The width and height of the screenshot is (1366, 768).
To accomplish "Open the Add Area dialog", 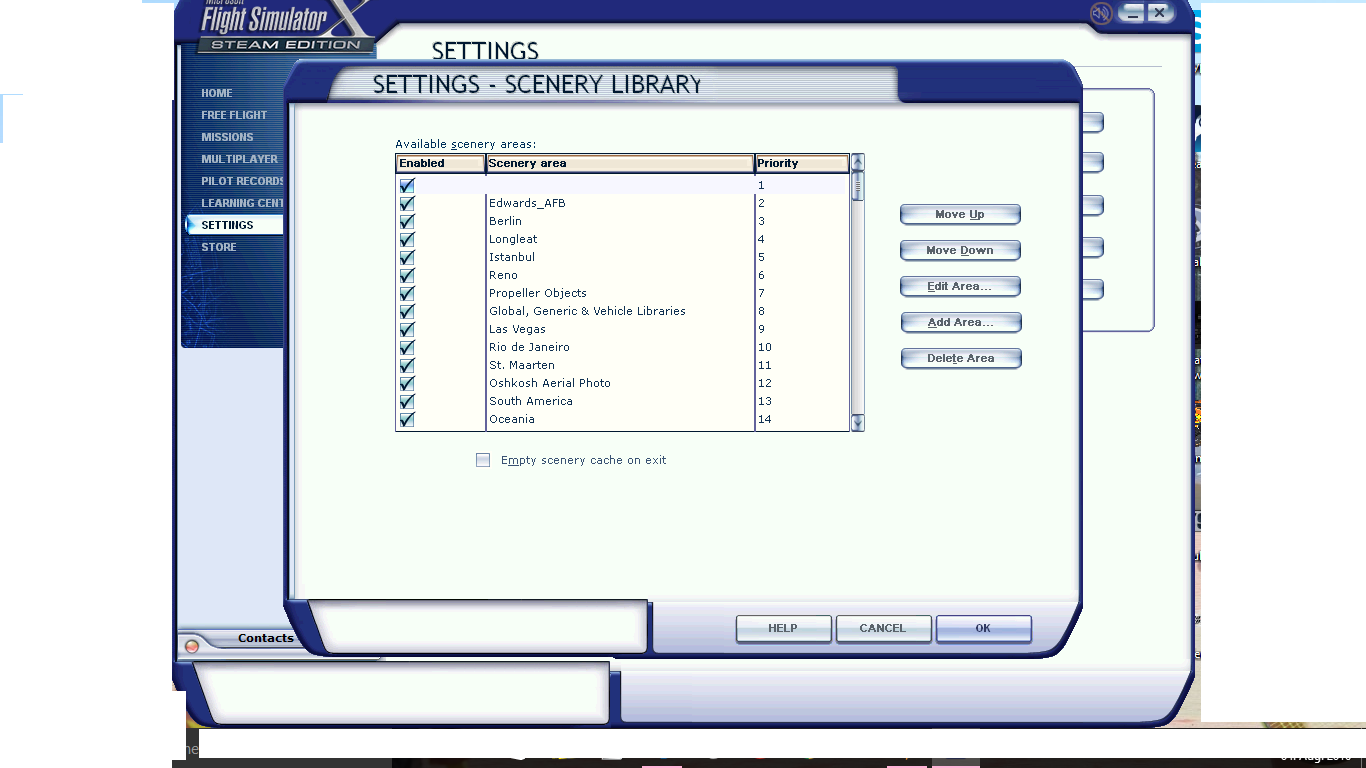I will pos(960,322).
